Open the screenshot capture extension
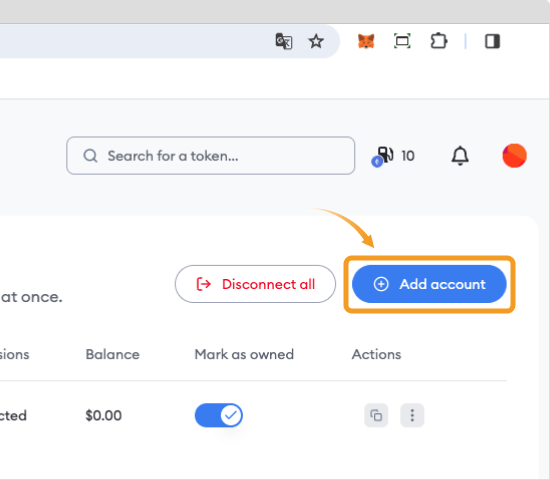This screenshot has width=550, height=480. [x=402, y=41]
